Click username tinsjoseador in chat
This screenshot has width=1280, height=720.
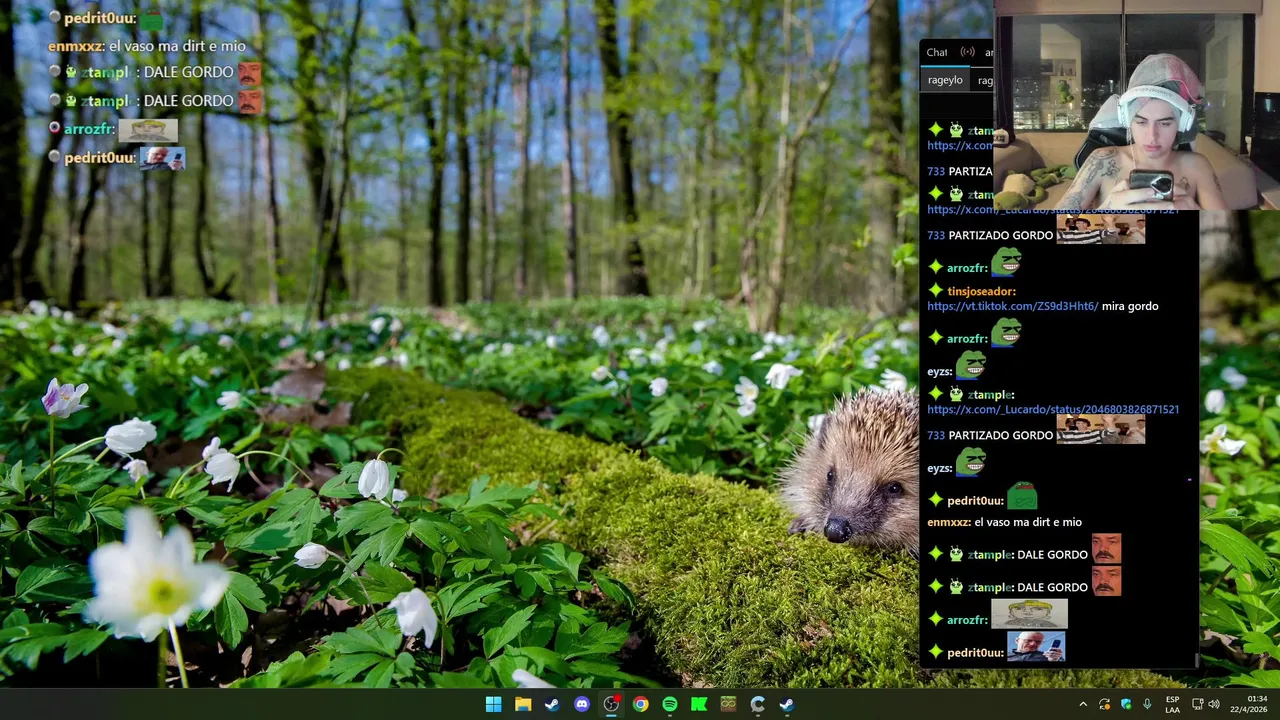[981, 291]
